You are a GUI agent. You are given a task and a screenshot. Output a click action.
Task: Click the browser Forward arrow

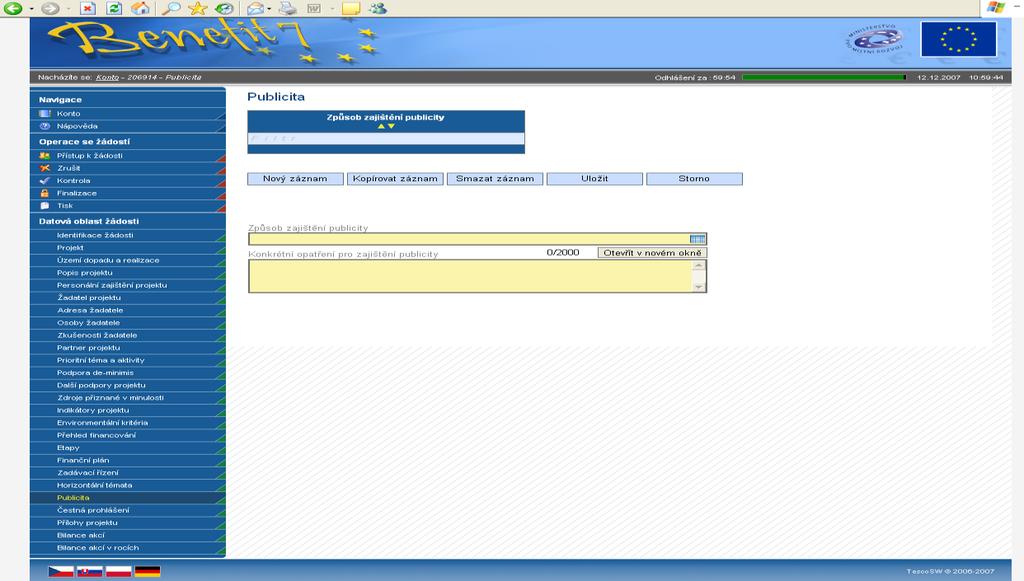coord(50,8)
